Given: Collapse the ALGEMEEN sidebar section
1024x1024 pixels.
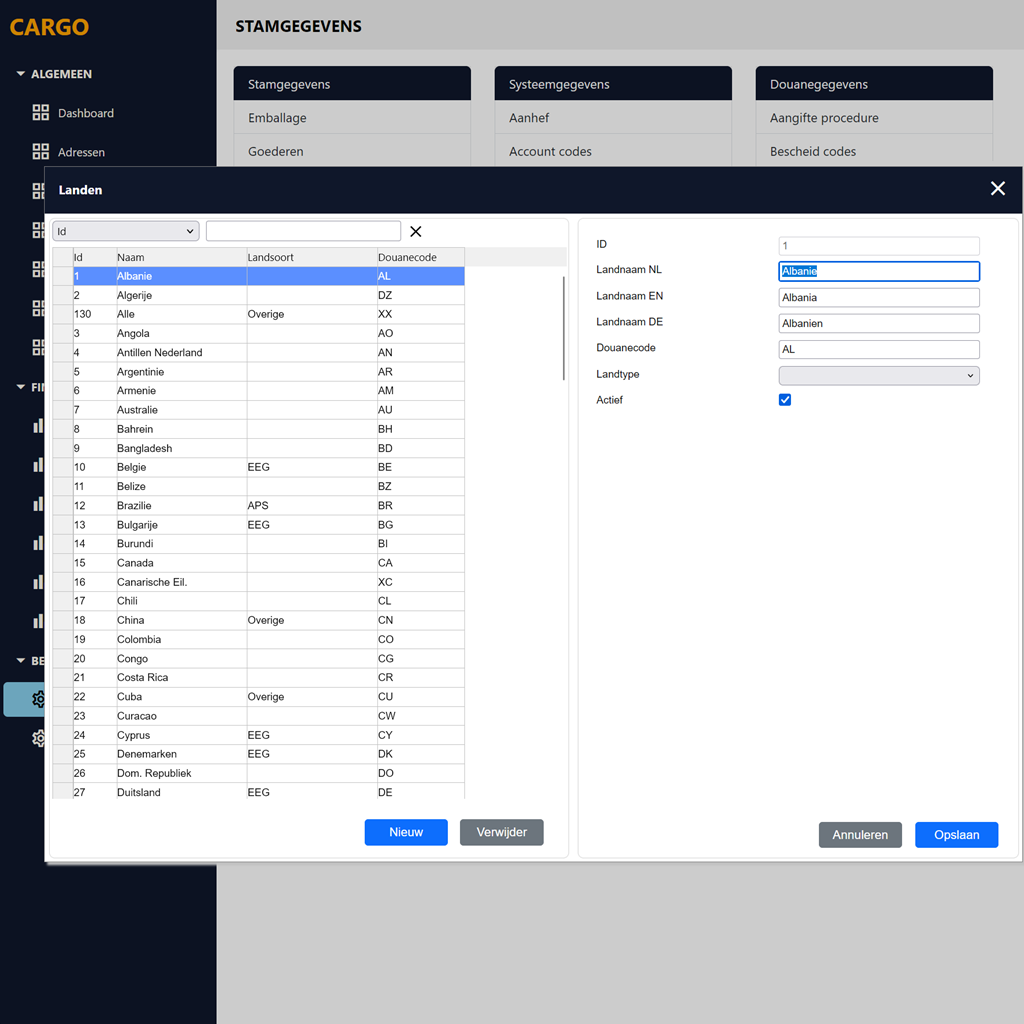Looking at the screenshot, I should point(21,74).
